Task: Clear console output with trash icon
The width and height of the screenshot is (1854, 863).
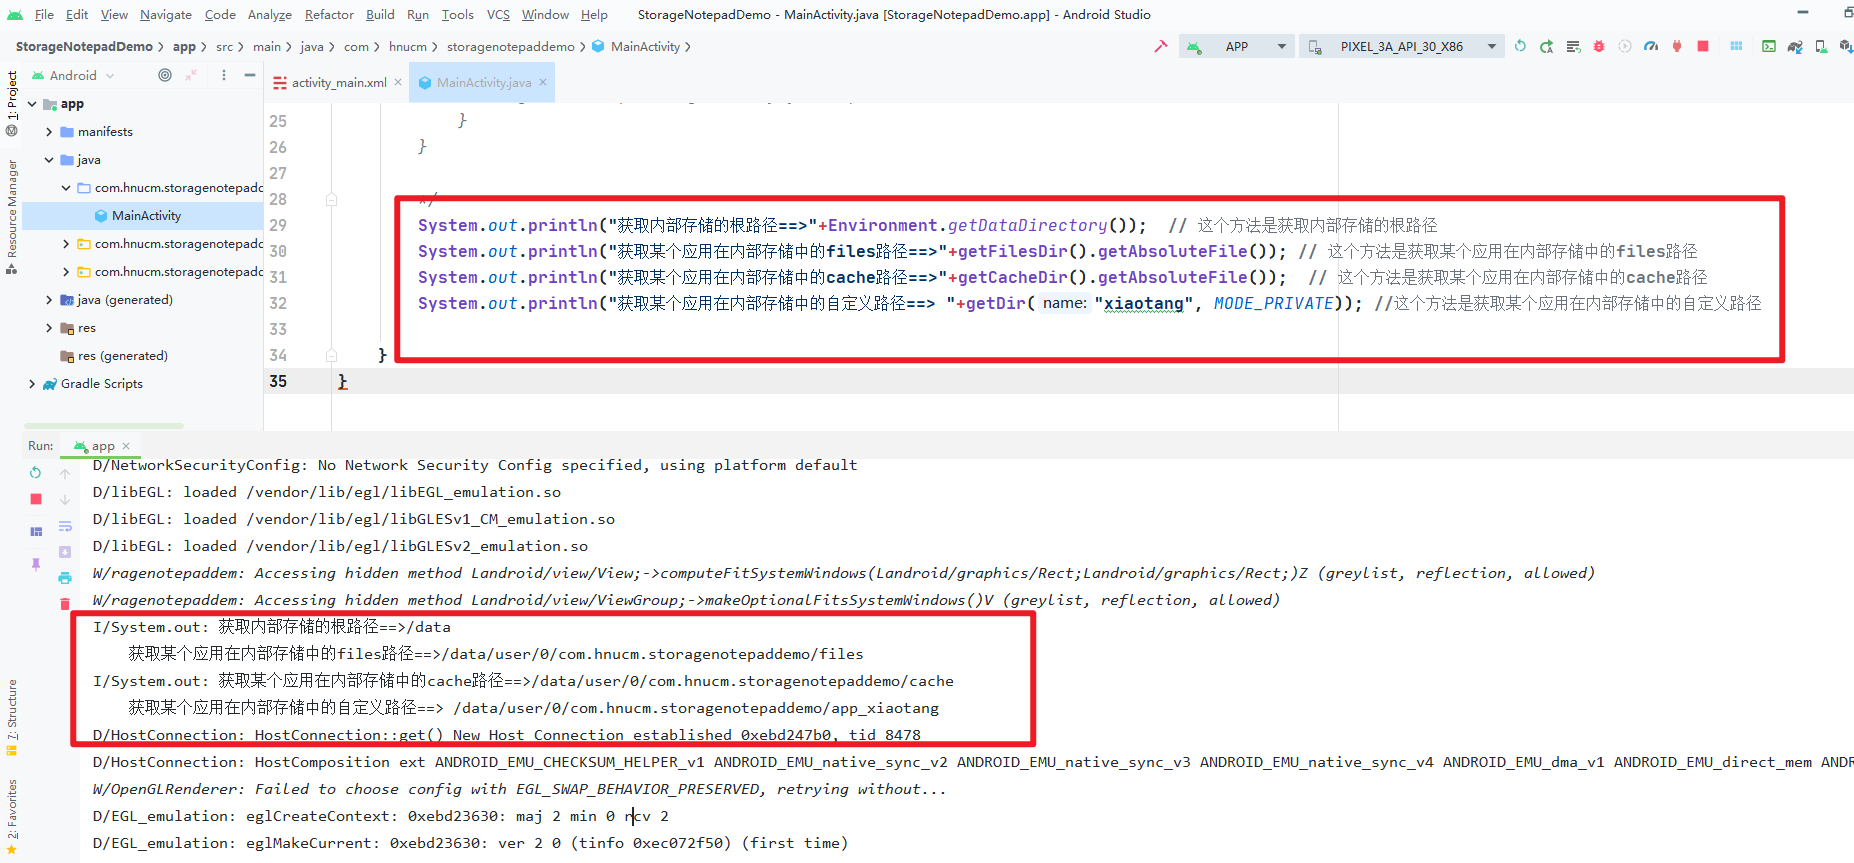Action: pos(65,603)
